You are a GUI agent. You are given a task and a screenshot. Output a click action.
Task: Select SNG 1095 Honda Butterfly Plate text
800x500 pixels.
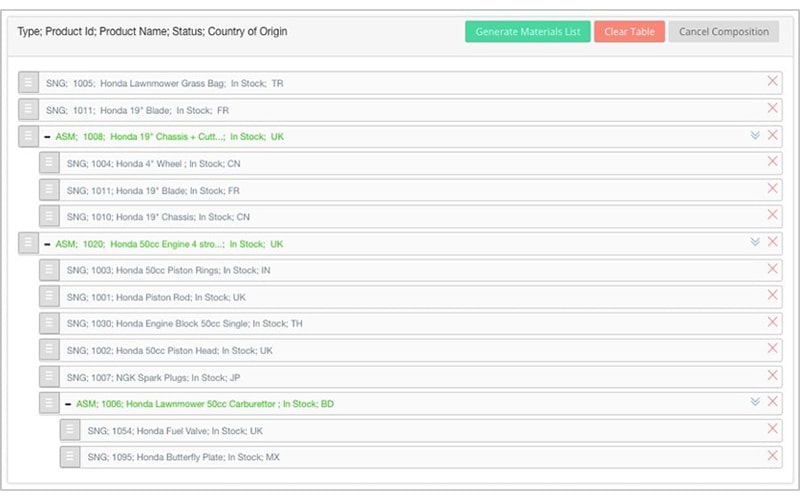tap(183, 457)
